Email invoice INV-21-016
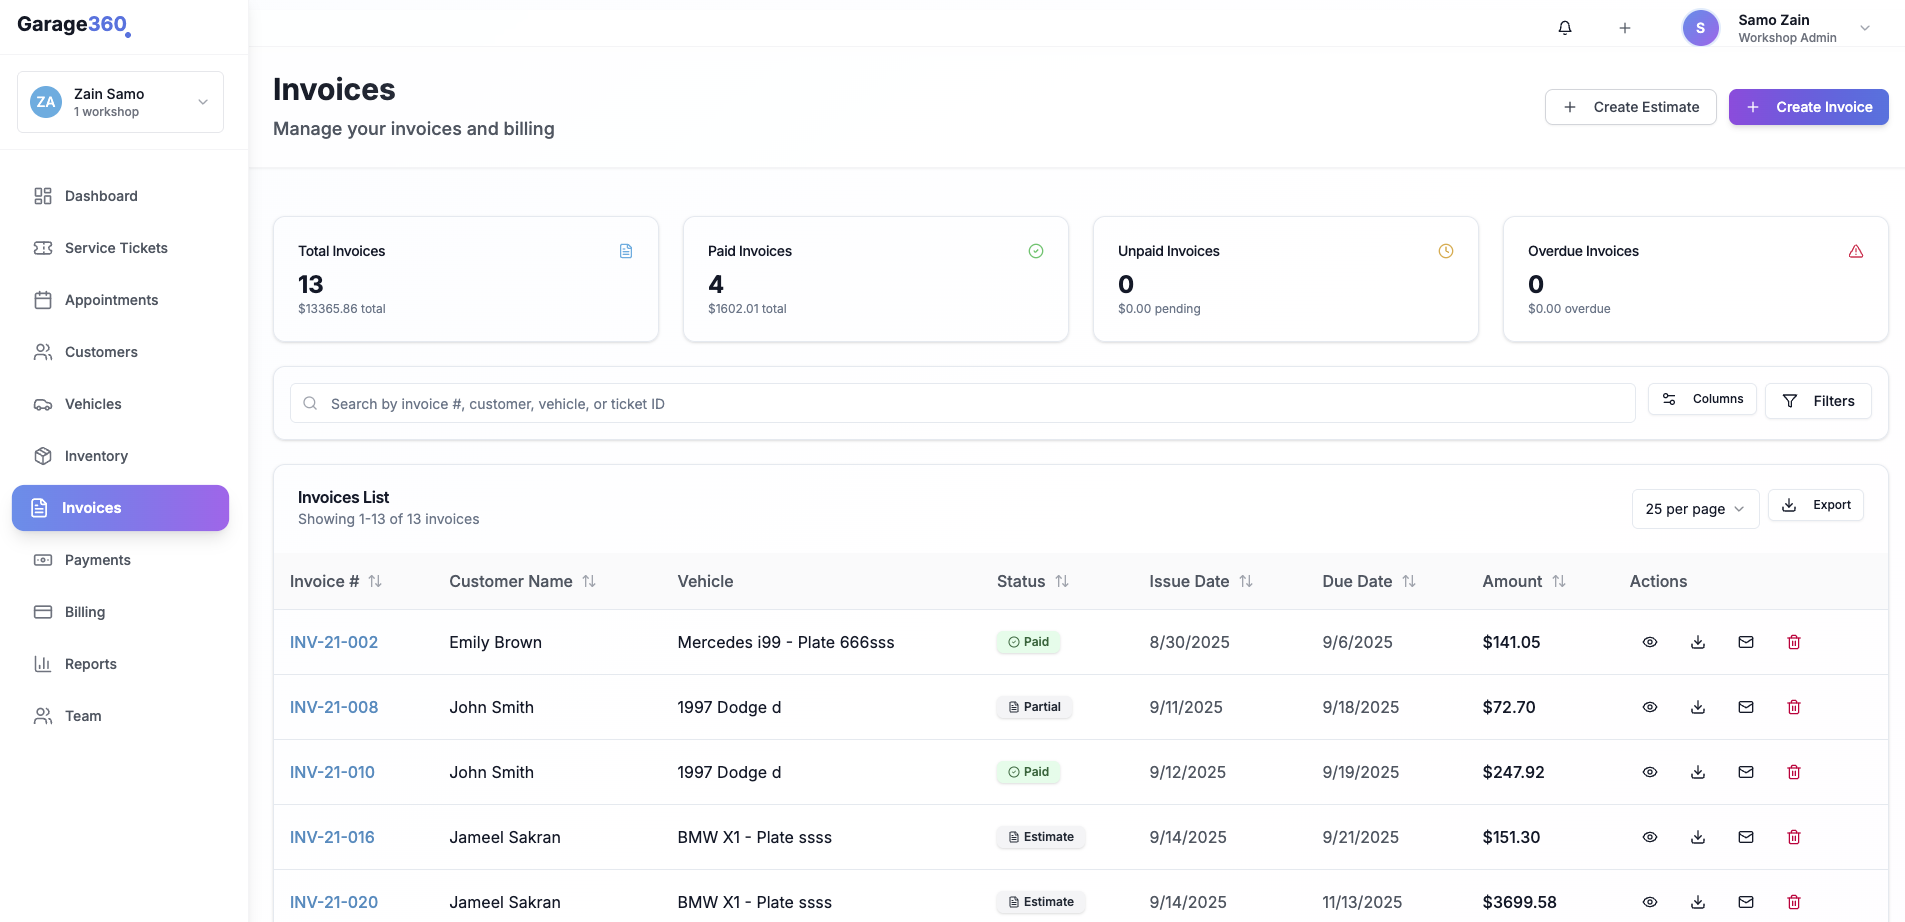 point(1746,837)
